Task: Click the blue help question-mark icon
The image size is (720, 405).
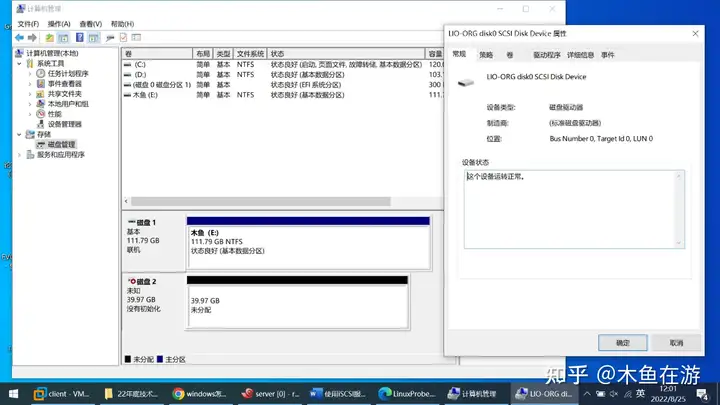Action: click(79, 38)
